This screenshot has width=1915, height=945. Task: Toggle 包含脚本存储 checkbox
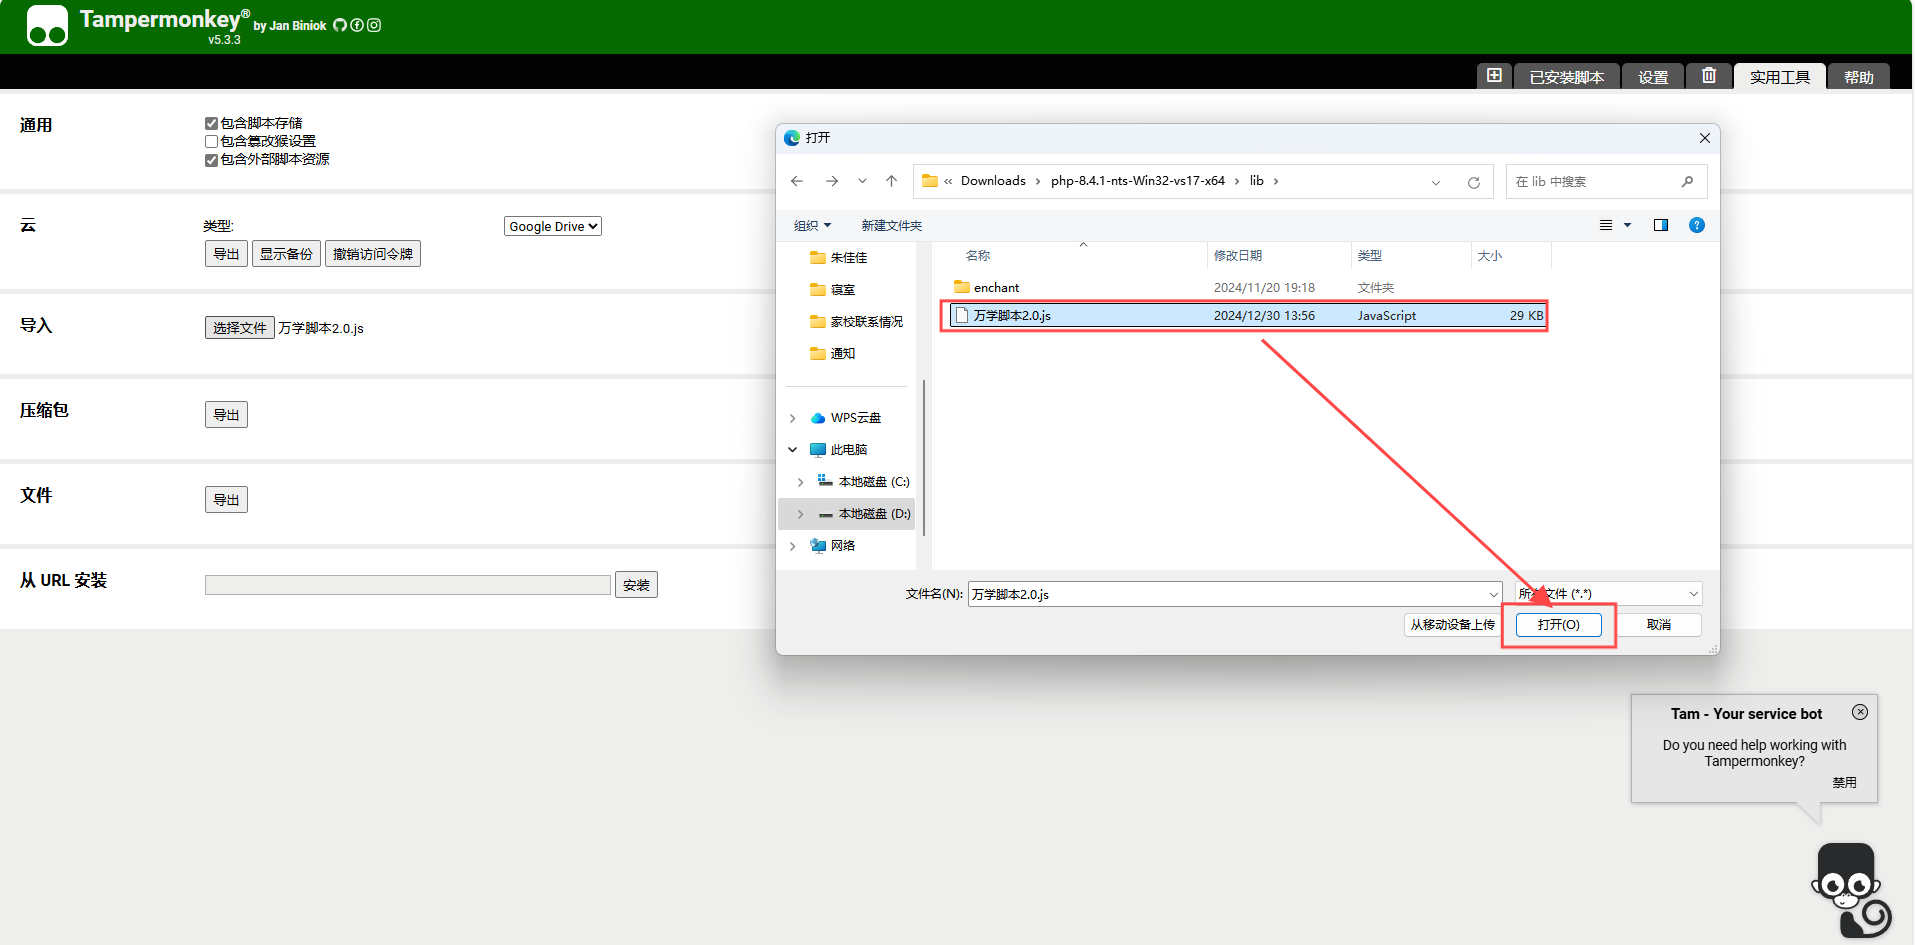(211, 124)
